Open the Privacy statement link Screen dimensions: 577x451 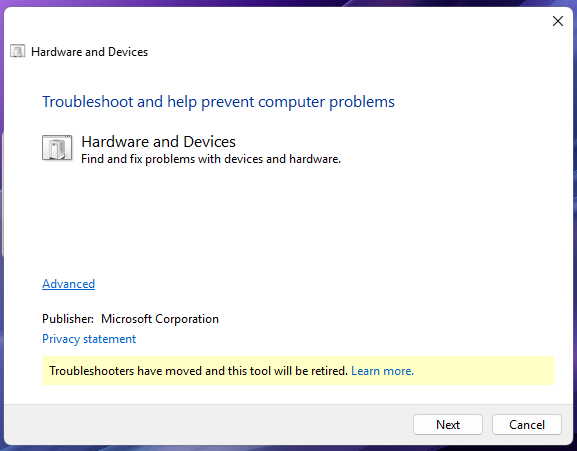(89, 339)
